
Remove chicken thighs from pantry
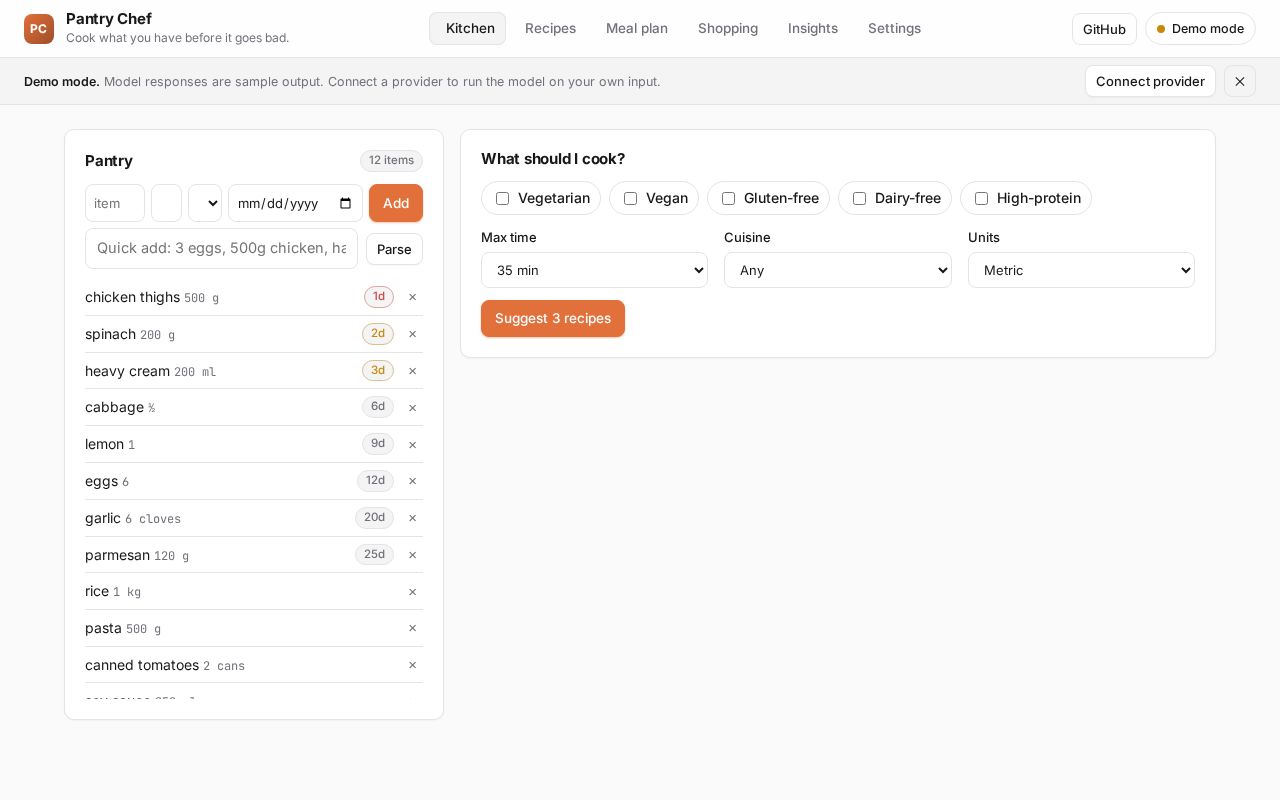[x=412, y=297]
